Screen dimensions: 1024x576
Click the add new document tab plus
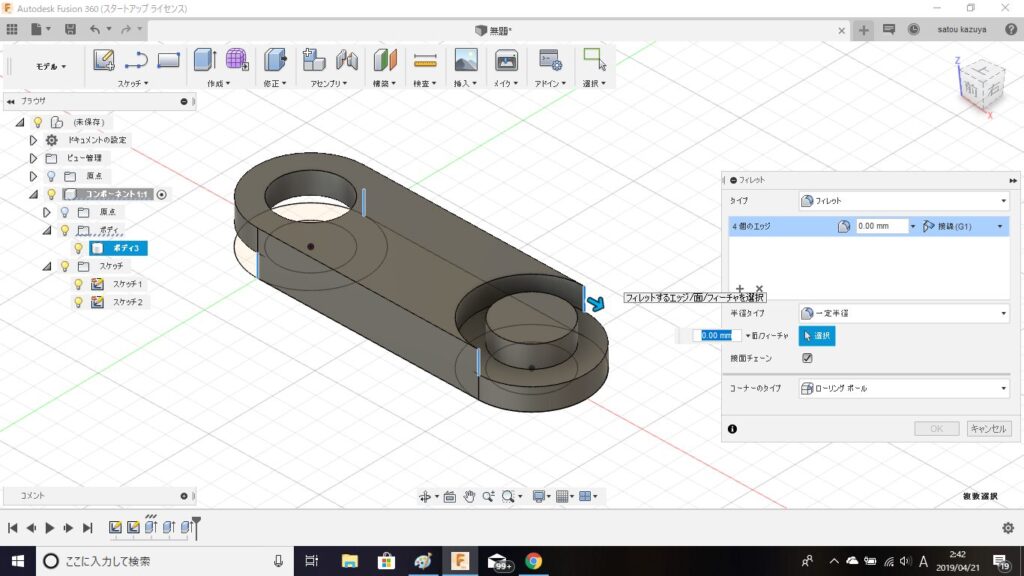coord(863,30)
